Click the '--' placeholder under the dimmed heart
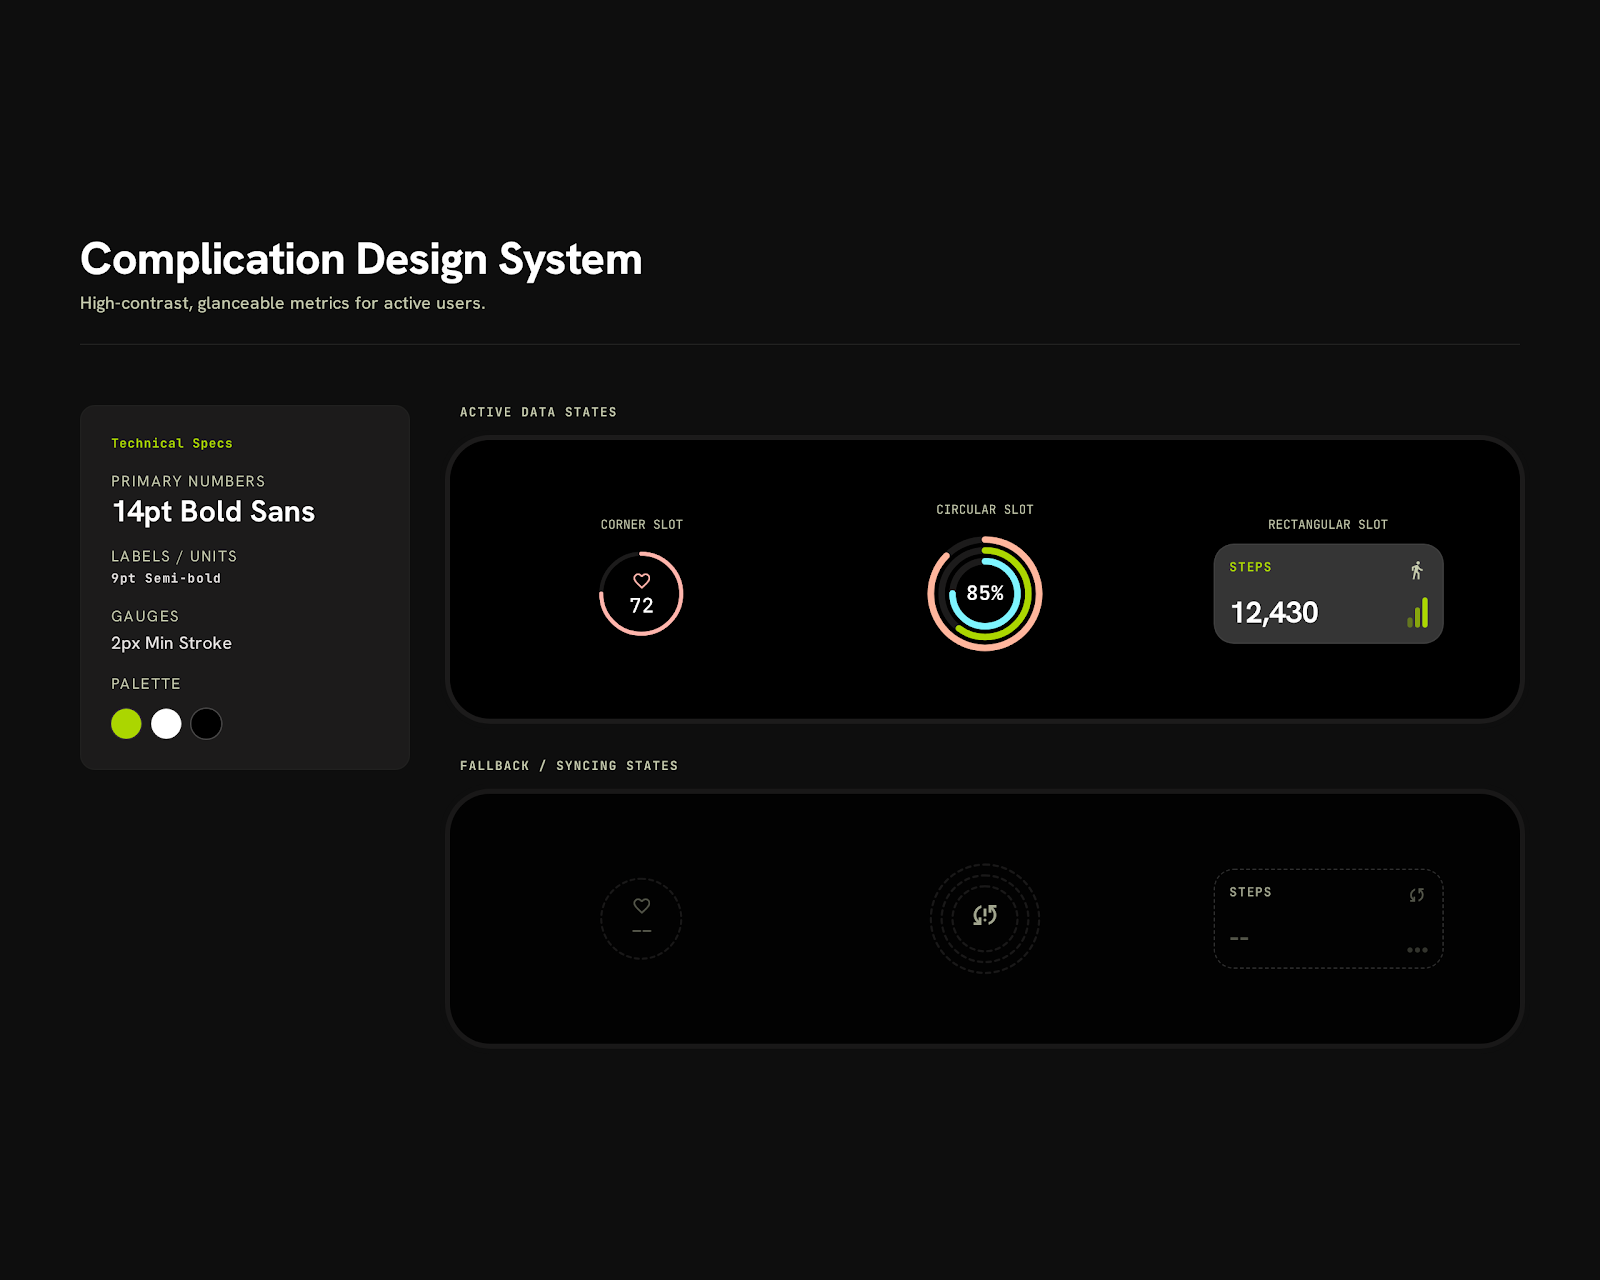The width and height of the screenshot is (1600, 1280). coord(642,931)
